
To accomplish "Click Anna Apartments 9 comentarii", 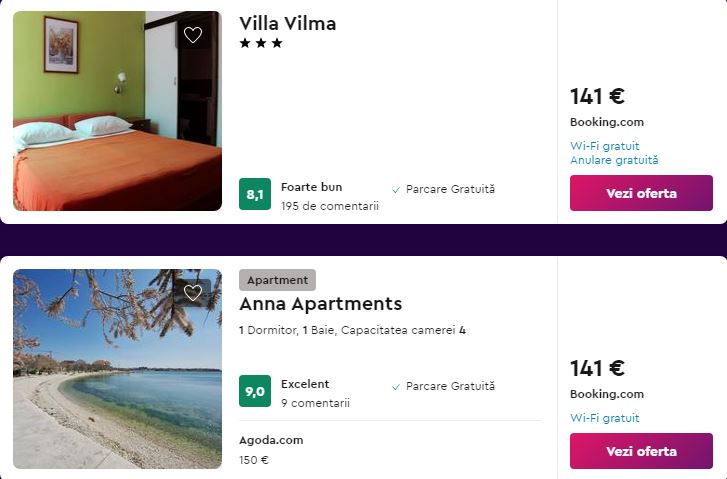I will coord(315,403).
